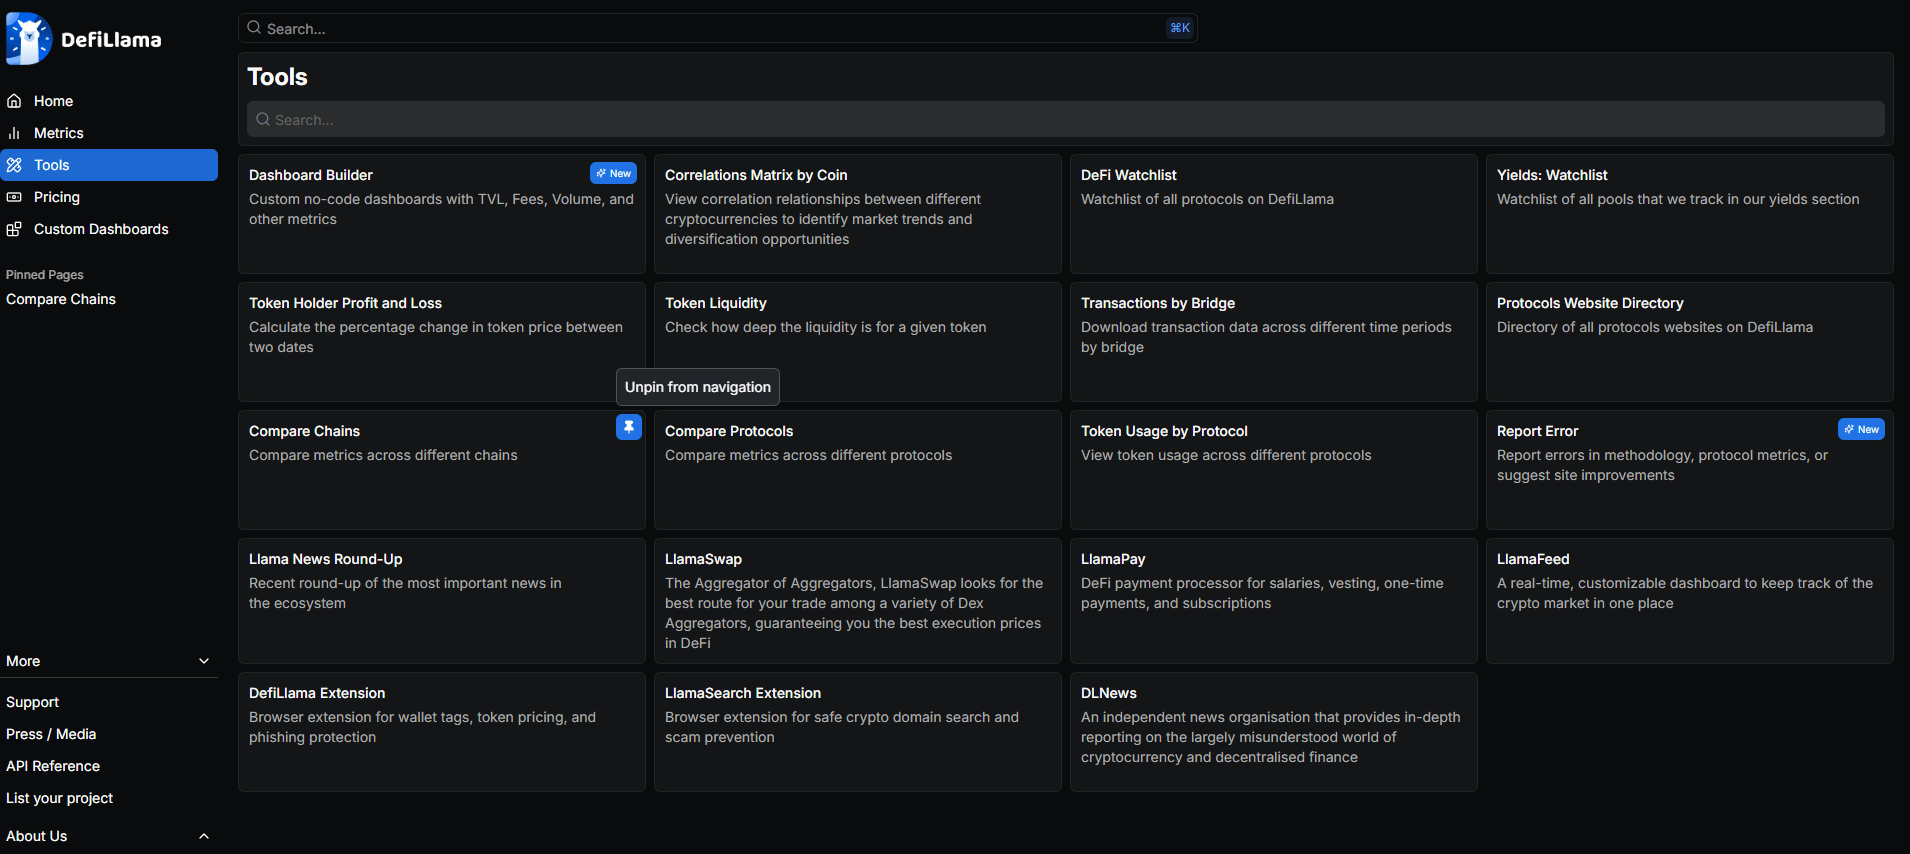Open the Support link
1910x854 pixels.
coord(32,702)
